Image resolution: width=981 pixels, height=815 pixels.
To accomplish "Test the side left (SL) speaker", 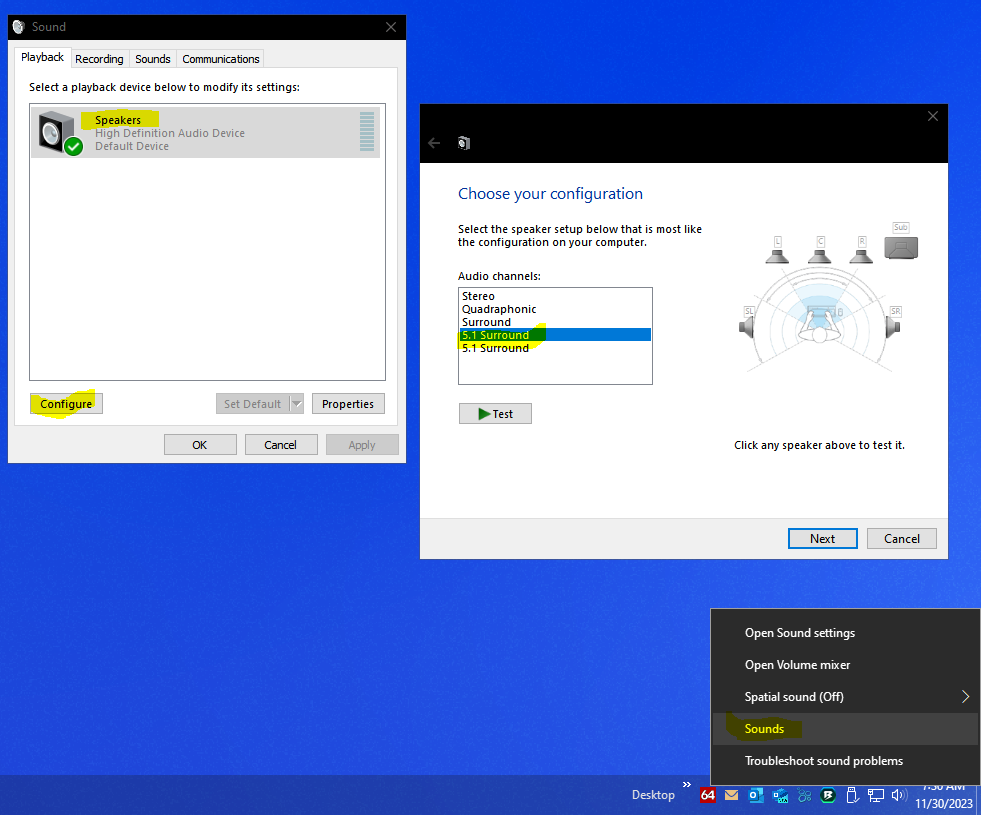I will [748, 326].
